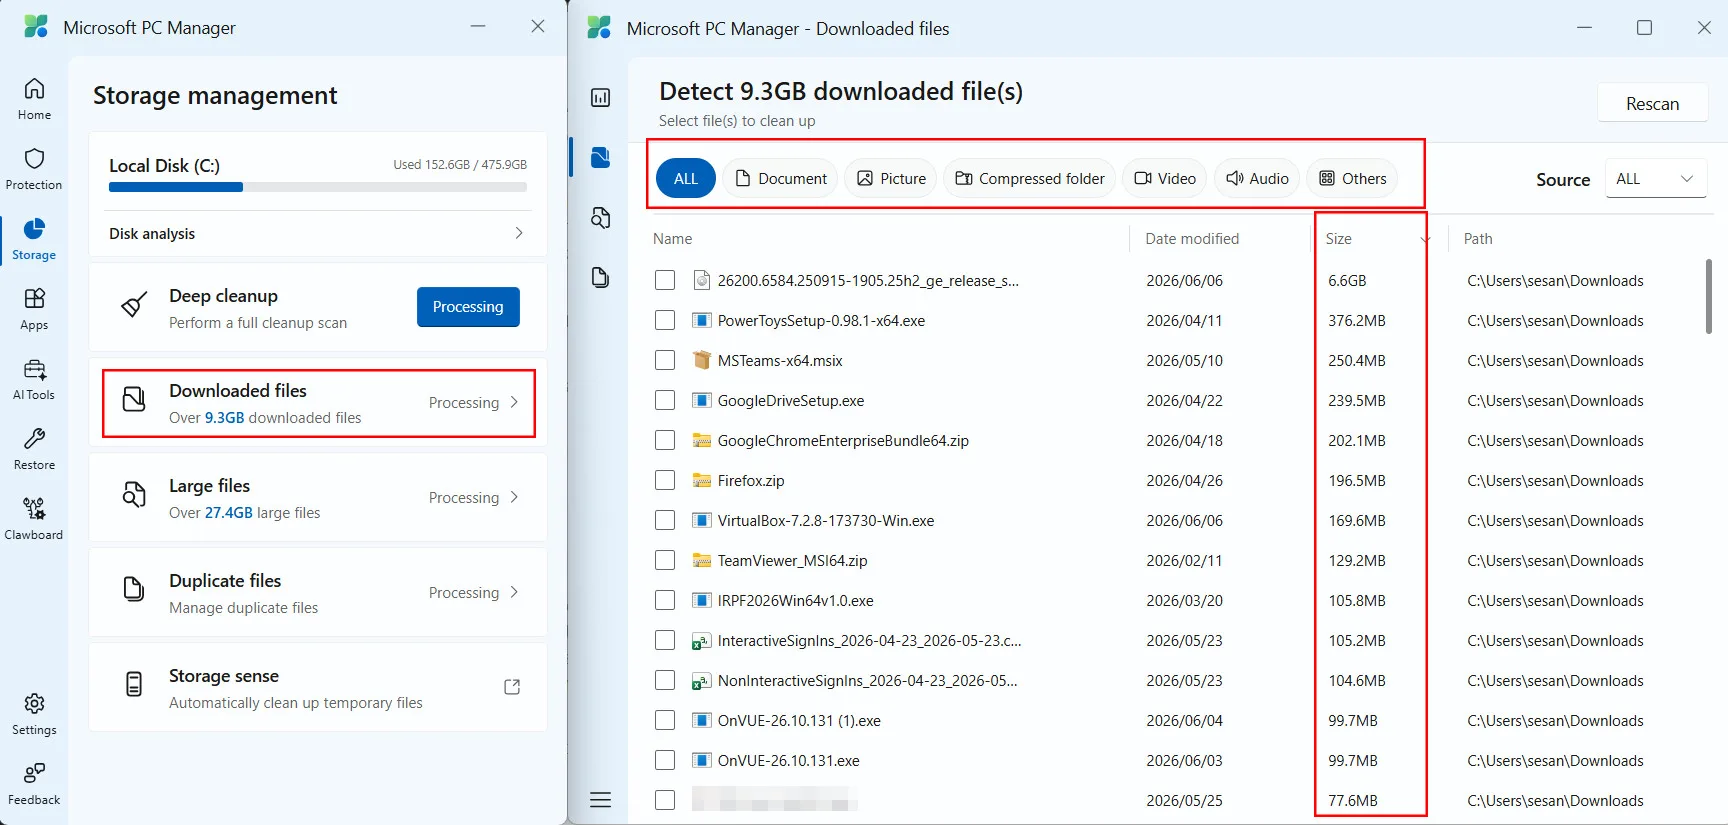
Task: Select the NonInteractiveSignIns file name
Action: pyautogui.click(x=867, y=681)
